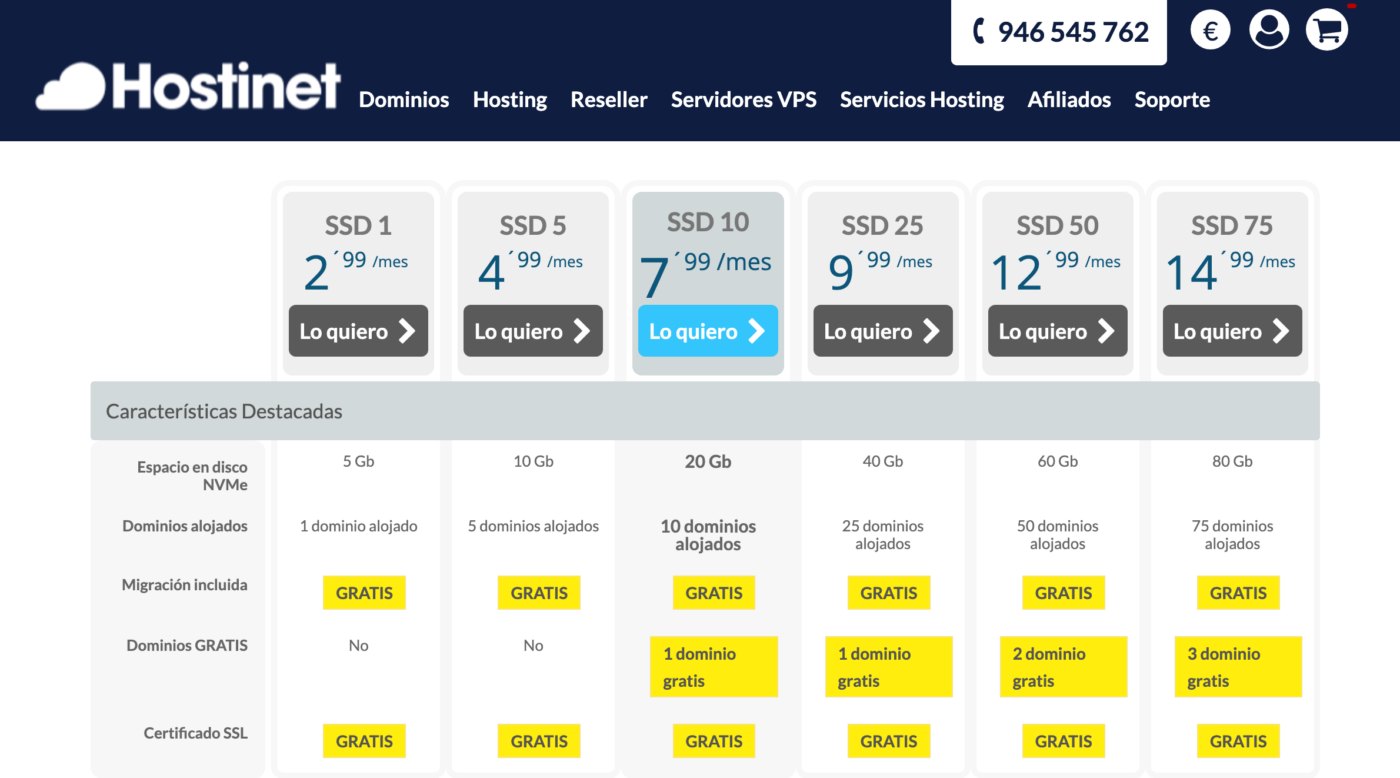Click Lo quiero for SSD 25 plan
The width and height of the screenshot is (1400, 778).
[883, 331]
